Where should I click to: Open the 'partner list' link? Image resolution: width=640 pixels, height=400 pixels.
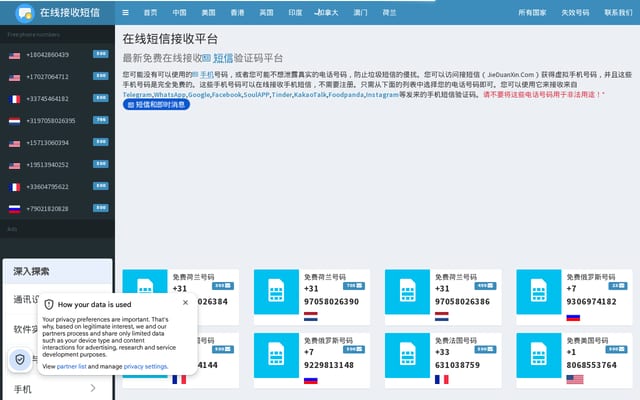pyautogui.click(x=71, y=367)
